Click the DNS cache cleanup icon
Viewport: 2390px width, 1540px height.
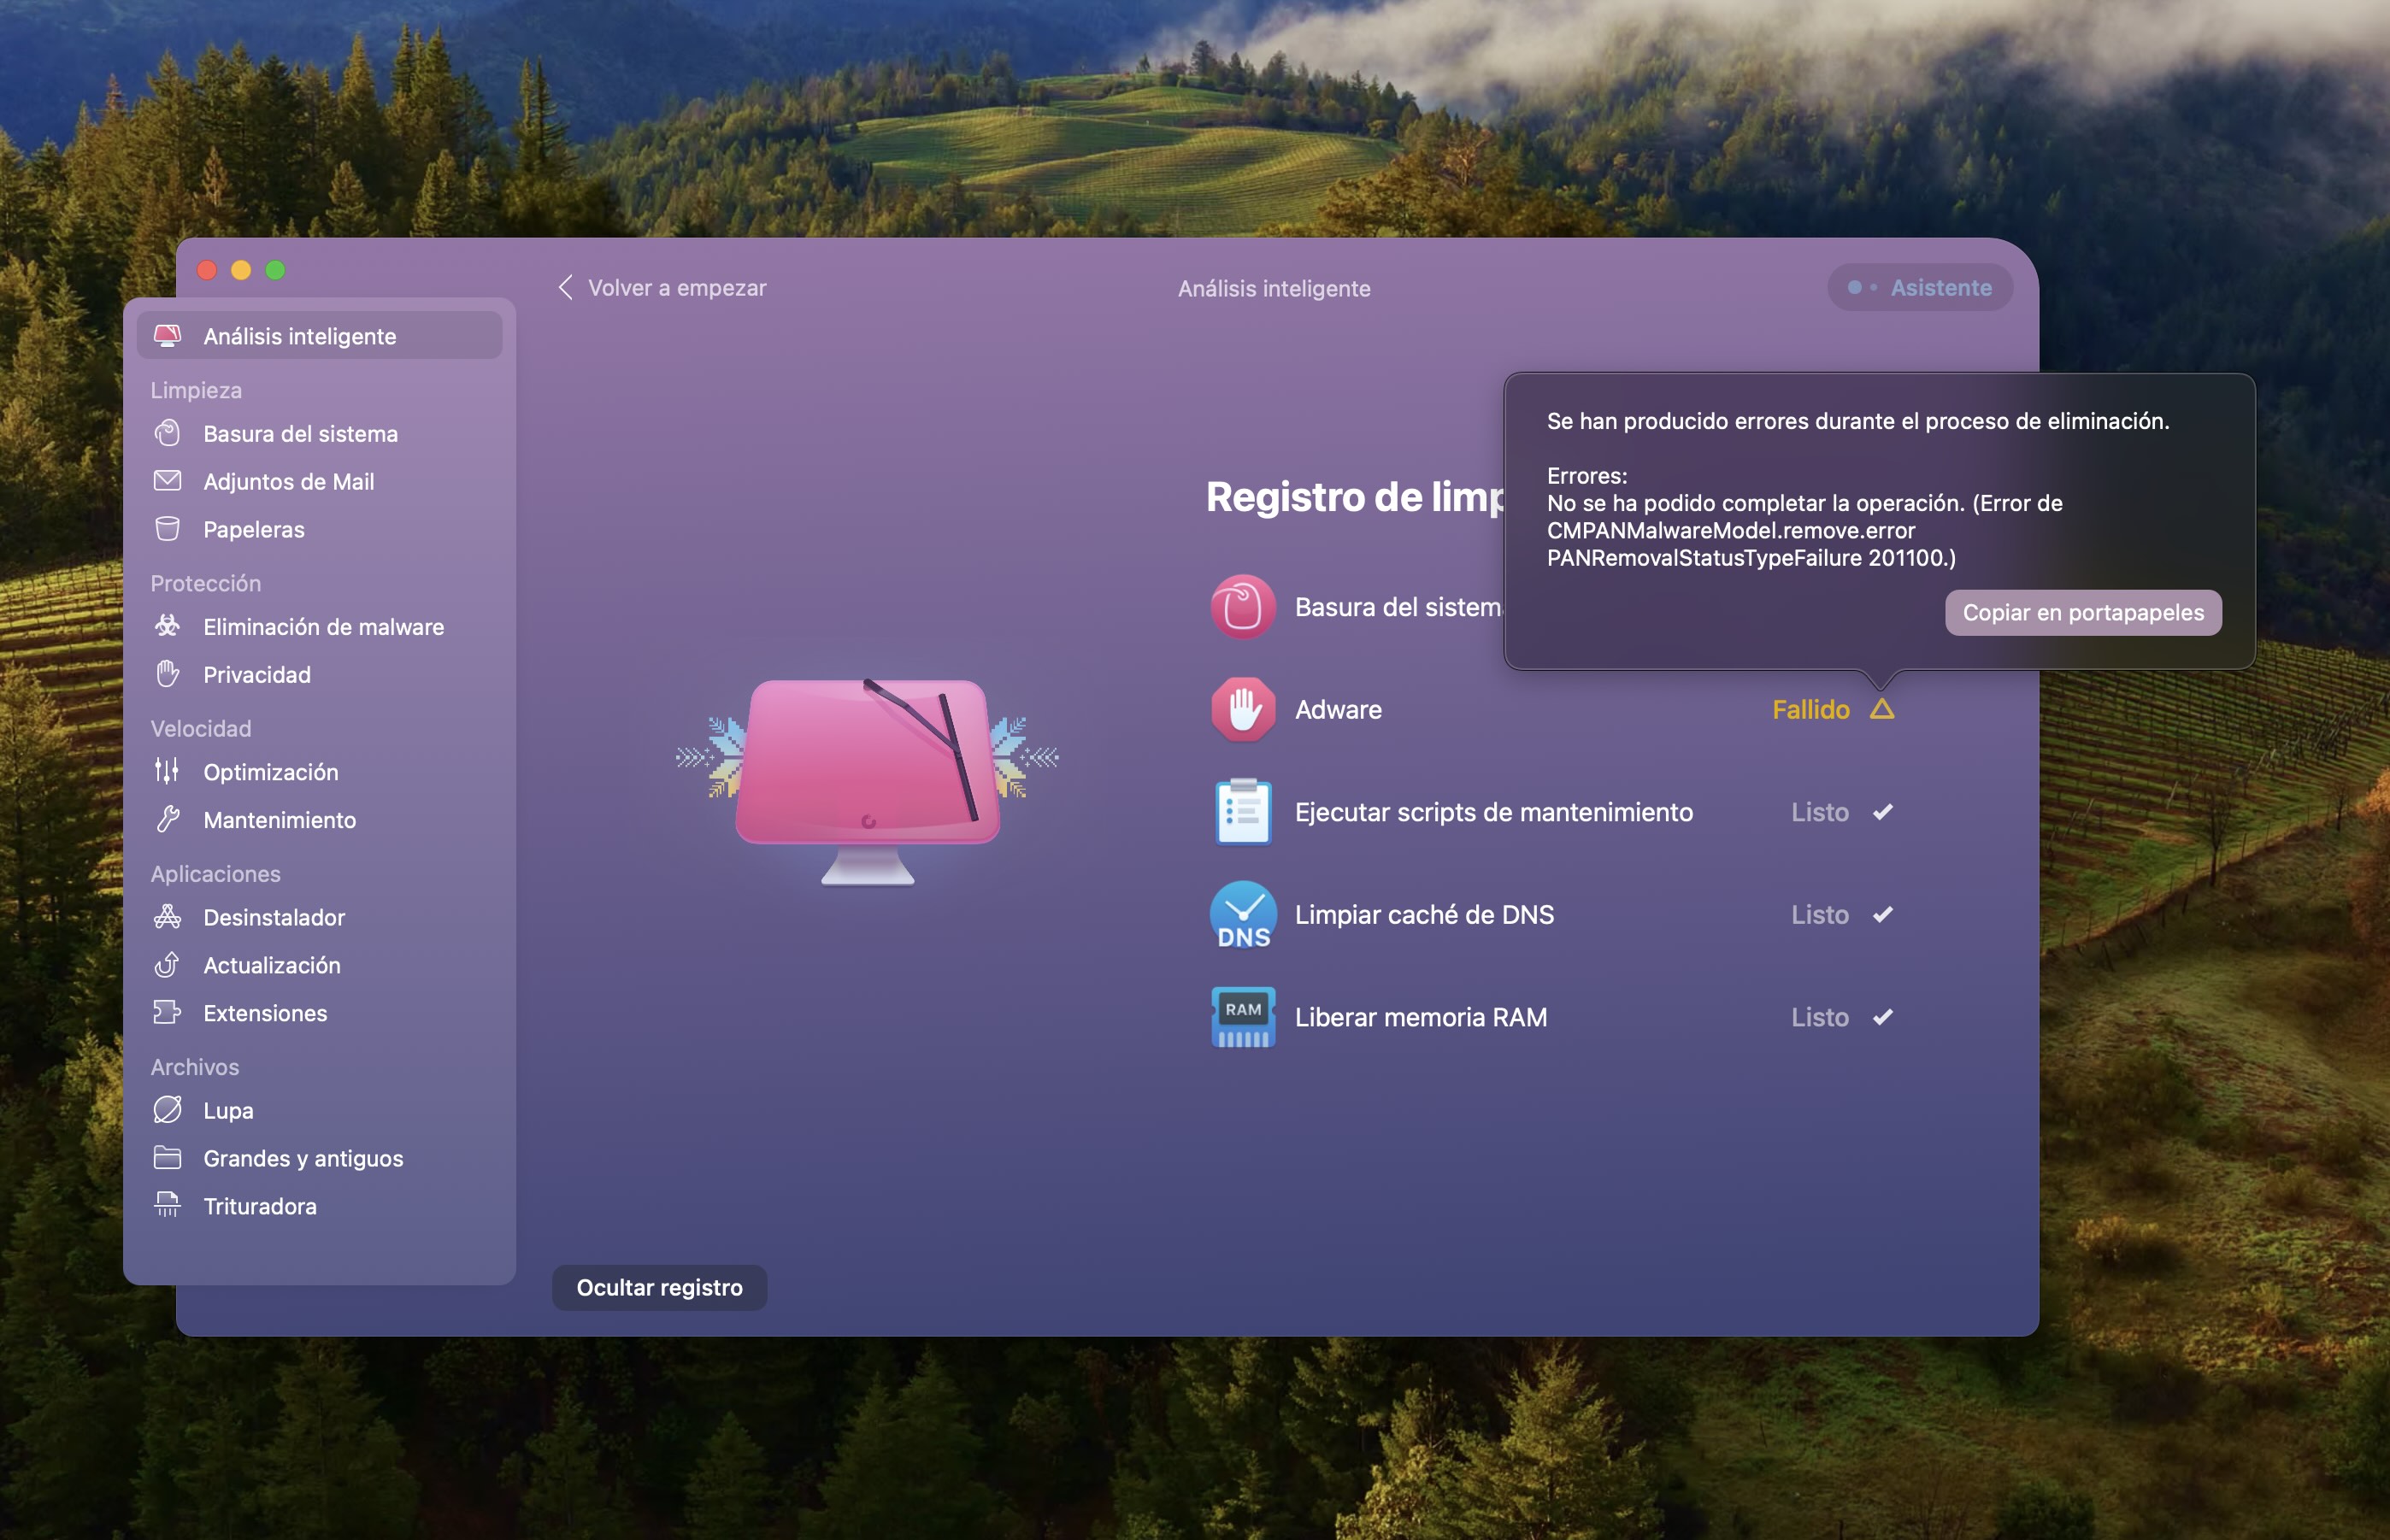(x=1242, y=914)
